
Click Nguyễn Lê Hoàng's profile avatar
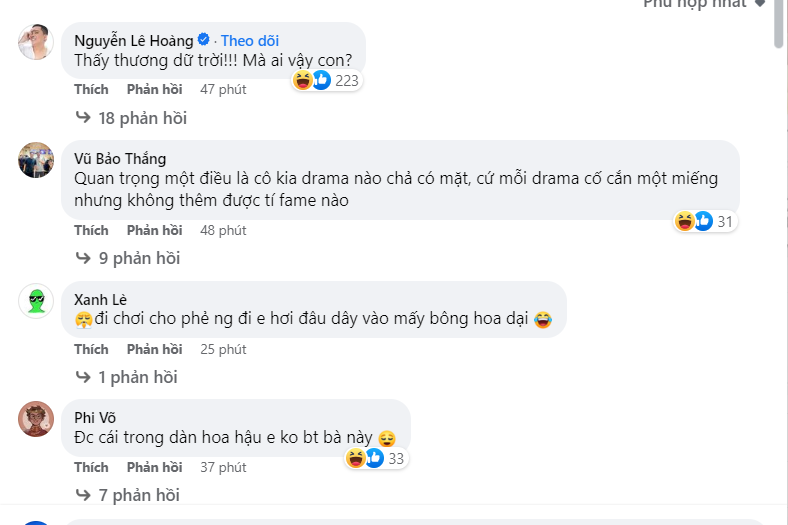(36, 43)
